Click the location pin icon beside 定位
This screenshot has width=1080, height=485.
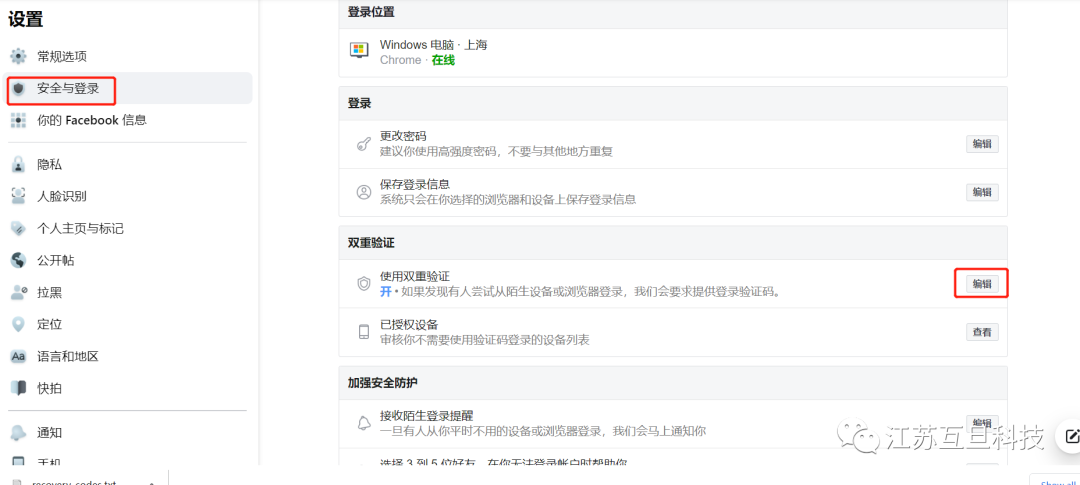[18, 324]
